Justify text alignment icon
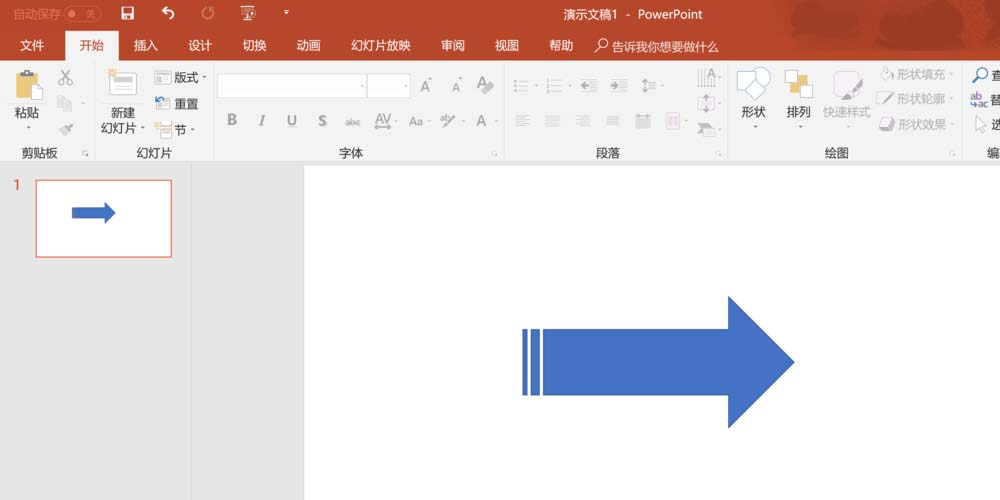 pos(613,121)
